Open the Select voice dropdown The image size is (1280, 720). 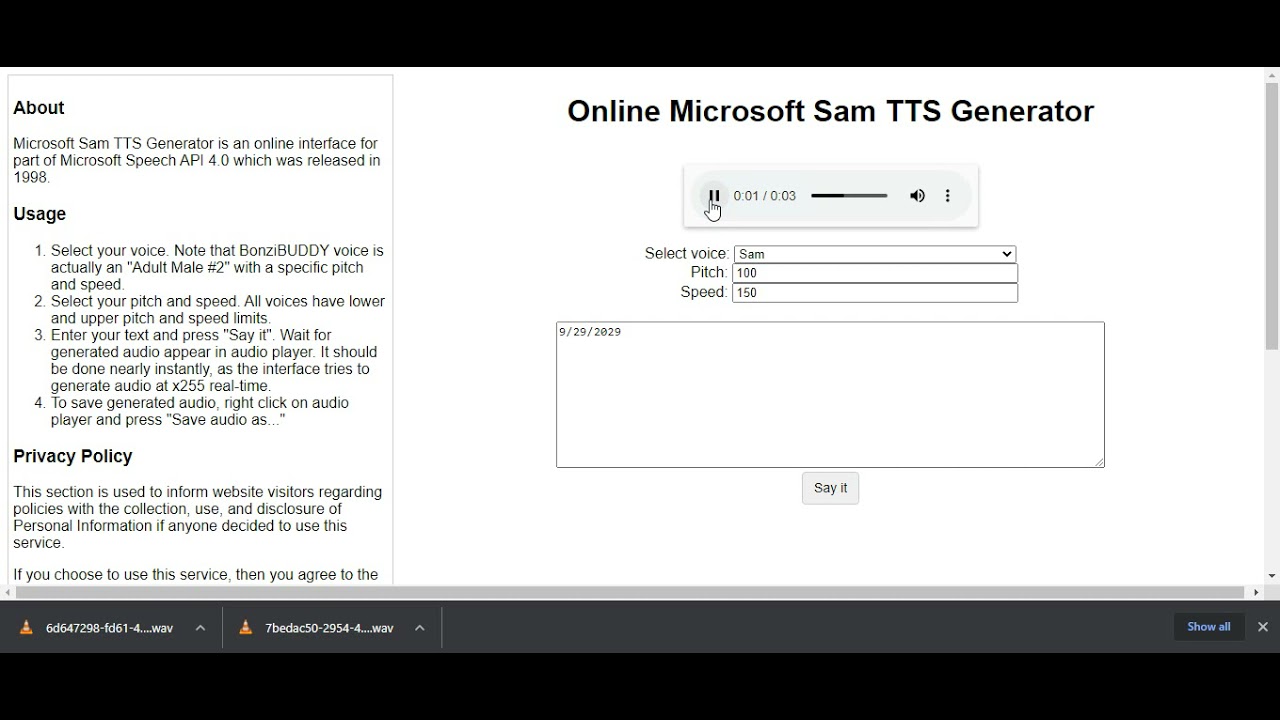tap(875, 254)
